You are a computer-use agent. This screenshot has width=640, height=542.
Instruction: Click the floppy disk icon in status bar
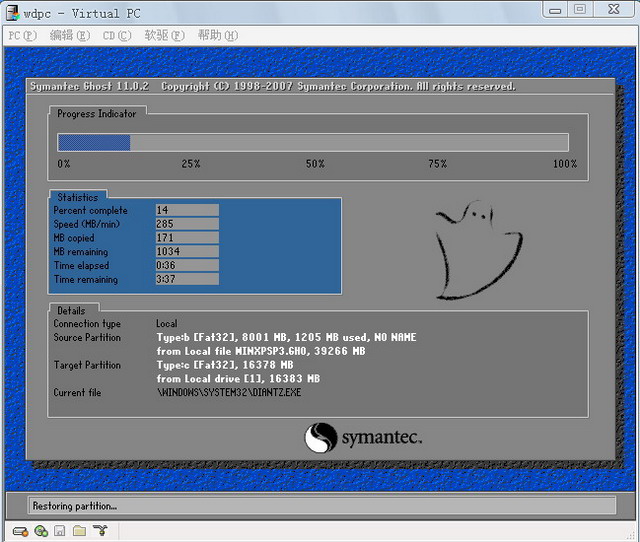[60, 531]
